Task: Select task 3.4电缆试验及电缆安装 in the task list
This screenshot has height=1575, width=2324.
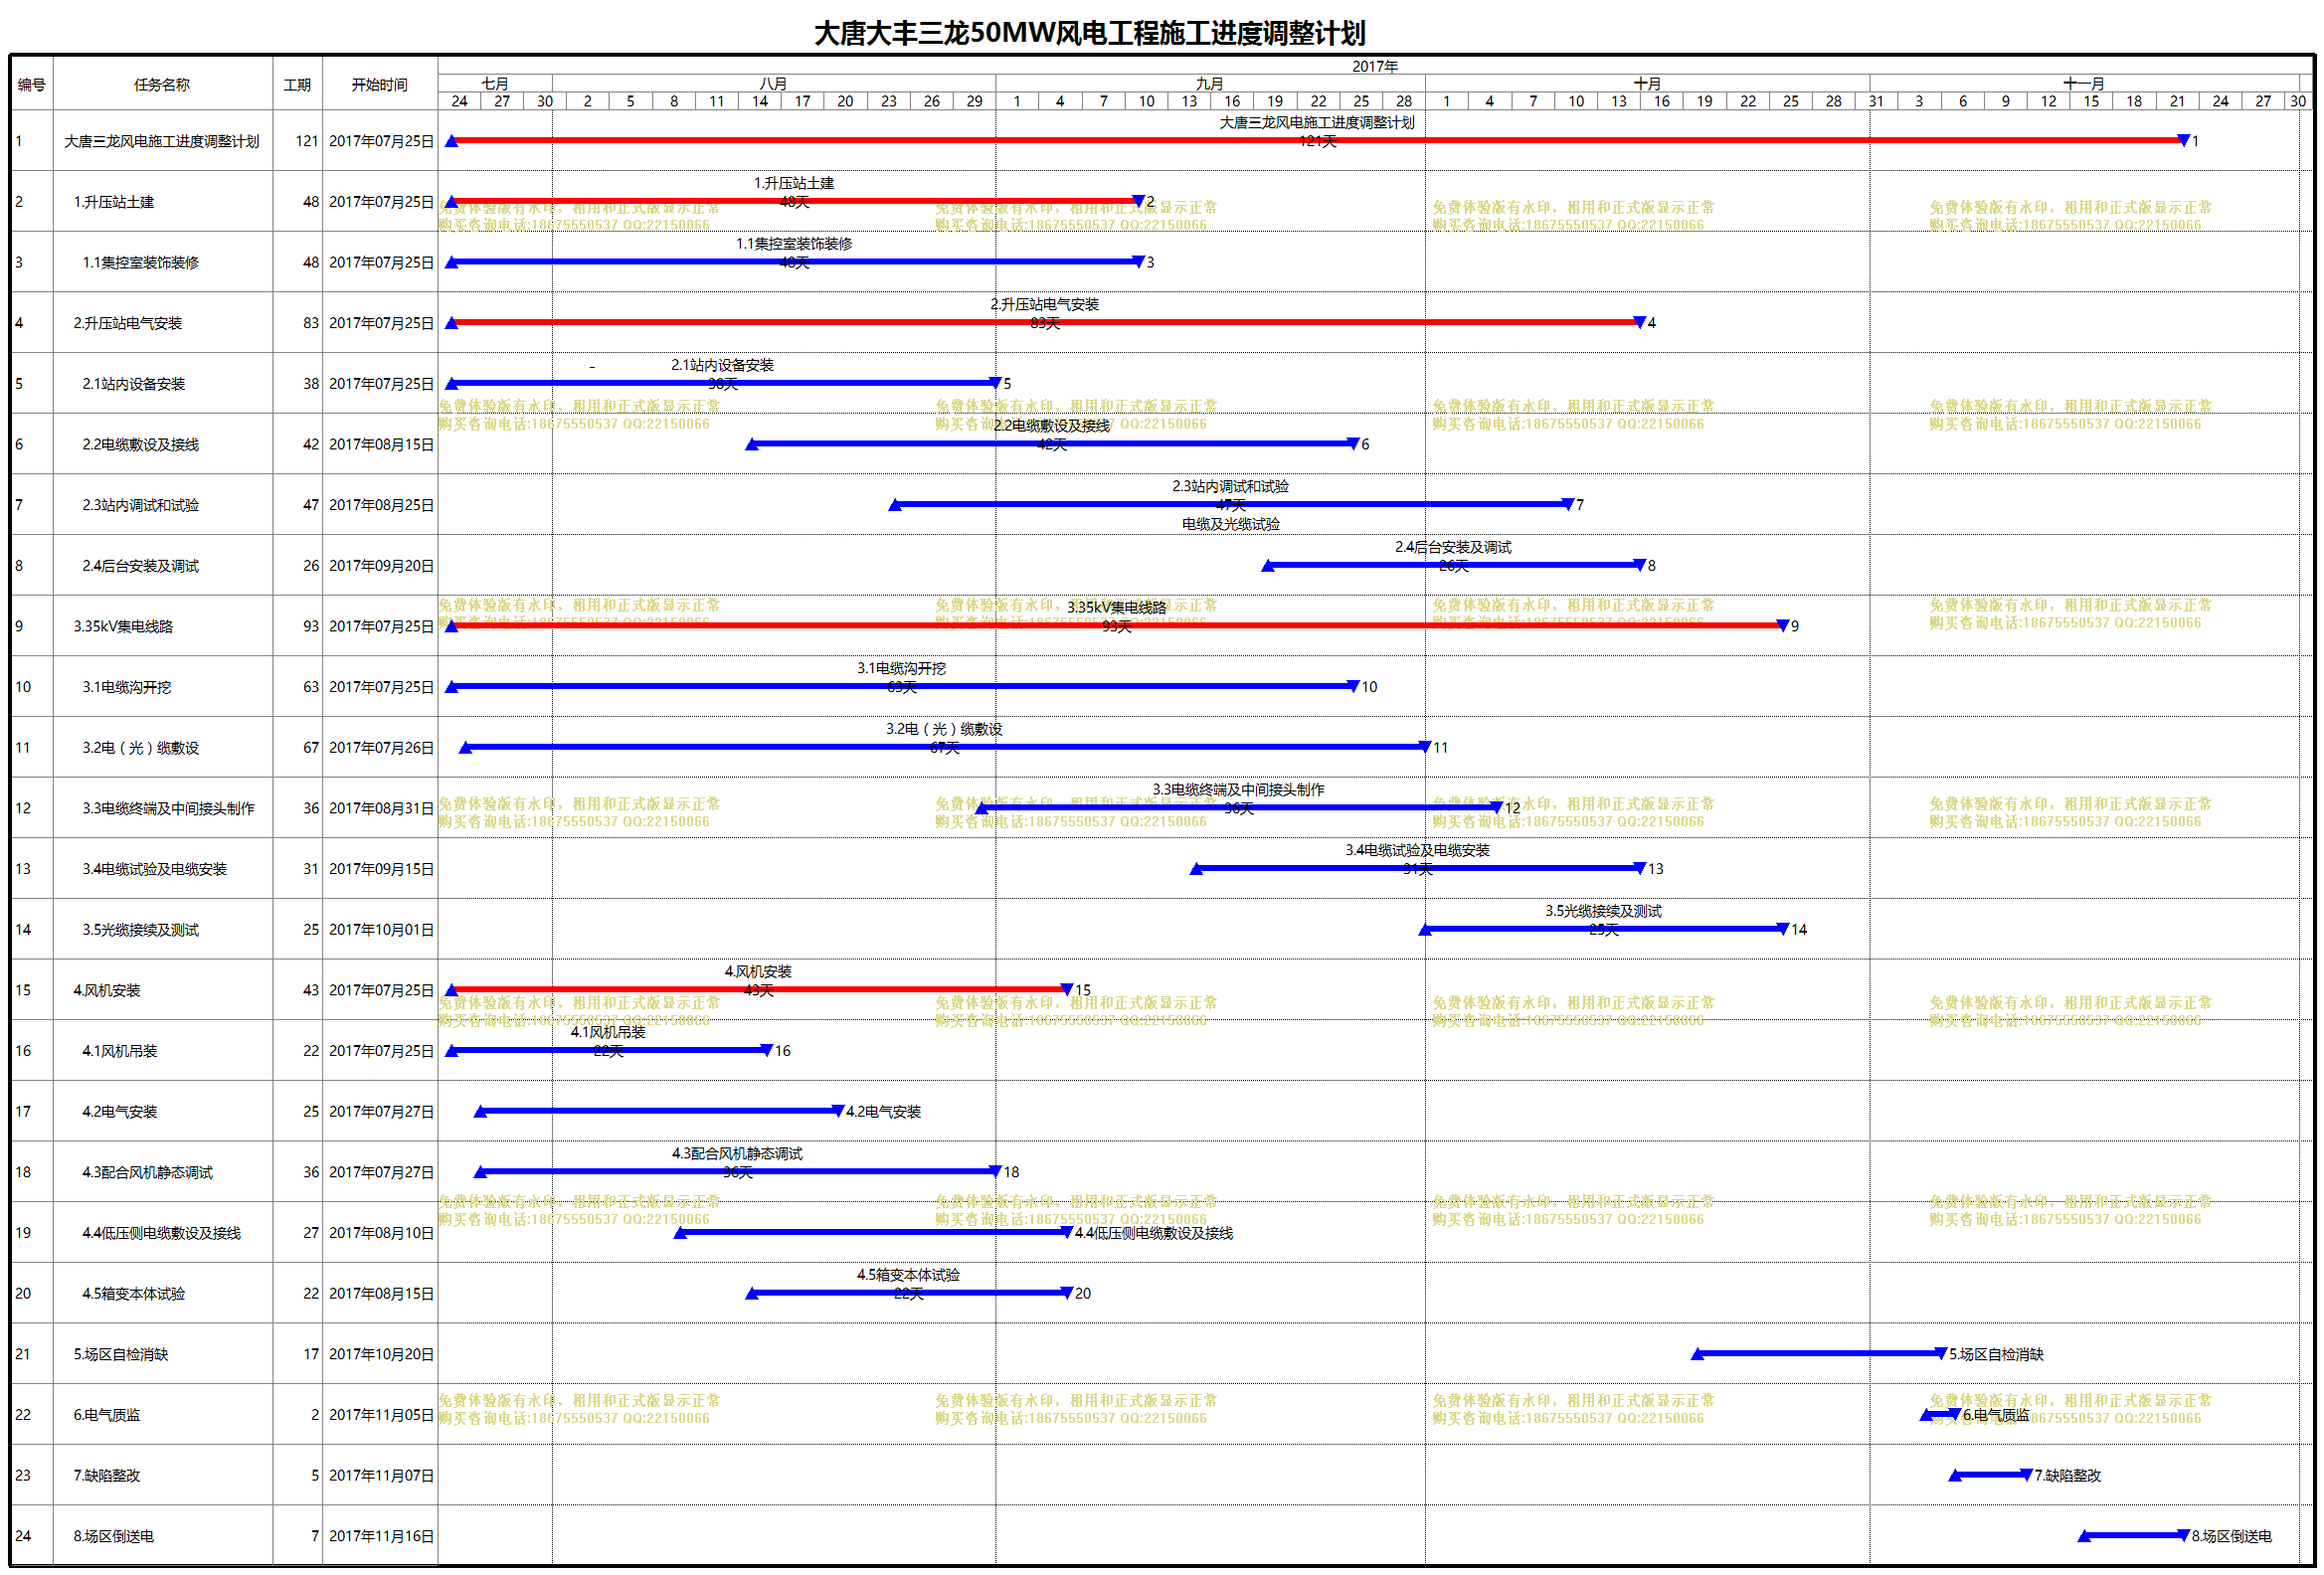Action: click(155, 869)
